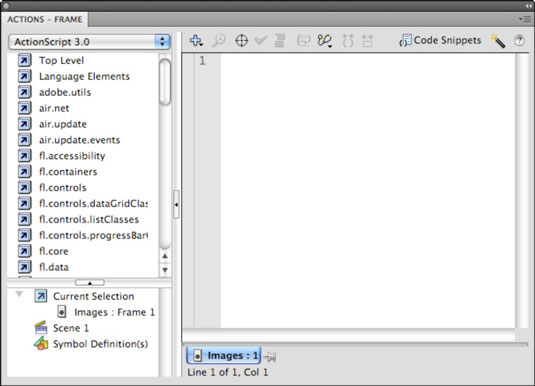The width and height of the screenshot is (535, 386).
Task: Click the arrow icon beside Top Level
Action: coord(25,60)
